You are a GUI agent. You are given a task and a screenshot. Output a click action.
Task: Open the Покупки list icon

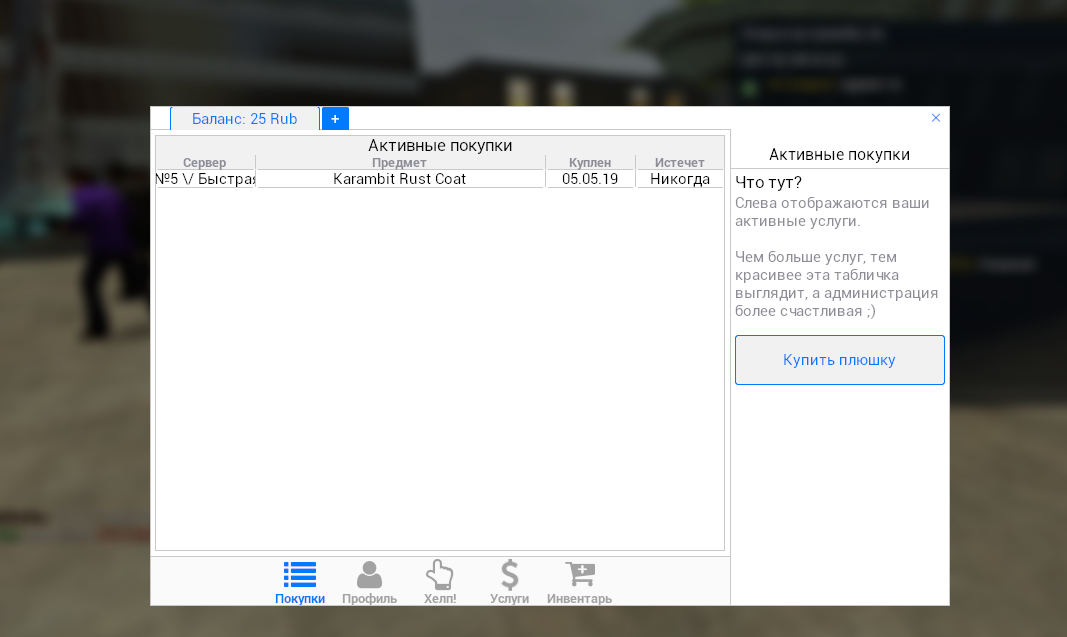point(300,575)
